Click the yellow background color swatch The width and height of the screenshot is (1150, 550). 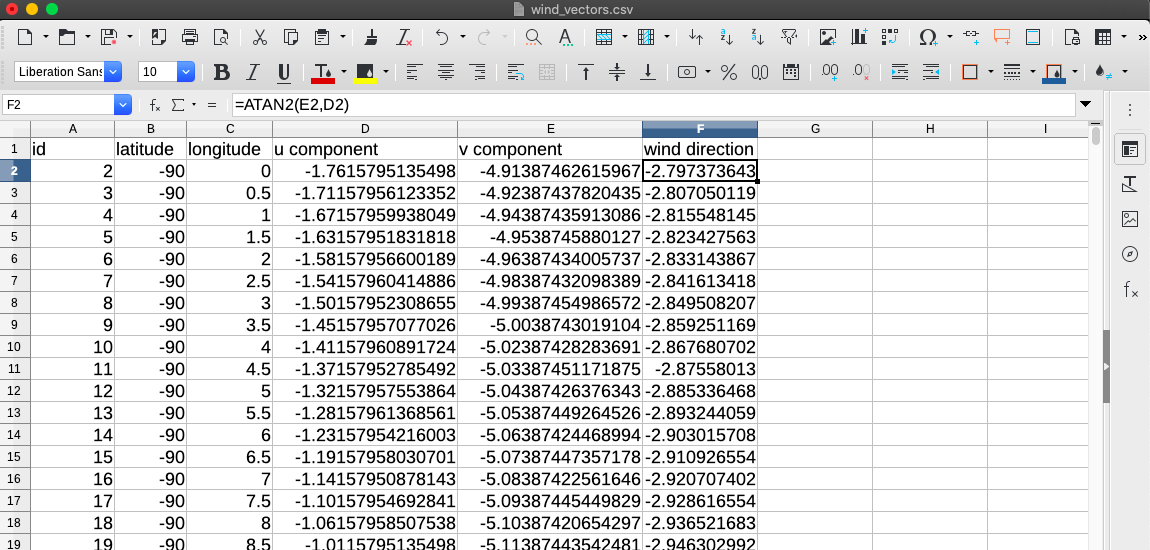click(x=365, y=72)
